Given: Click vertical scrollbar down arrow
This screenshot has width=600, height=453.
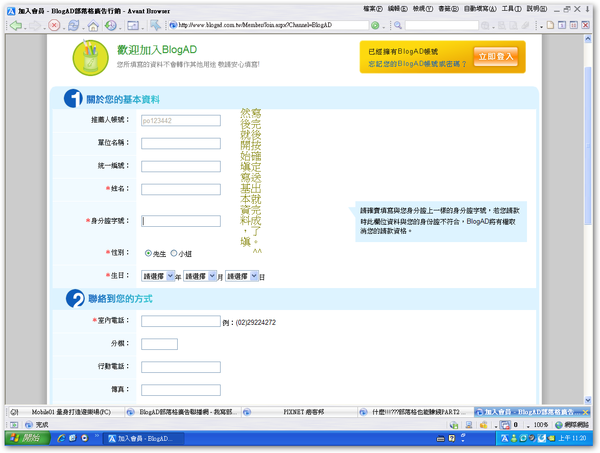Looking at the screenshot, I should pos(588,400).
